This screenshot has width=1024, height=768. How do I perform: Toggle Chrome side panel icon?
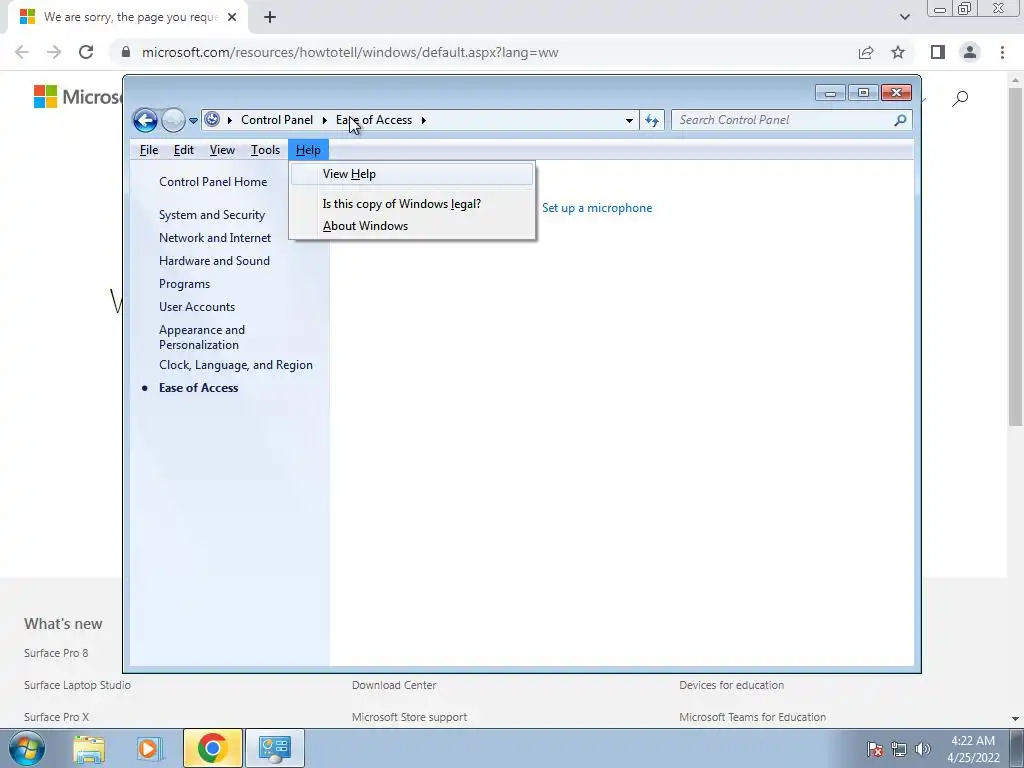[x=938, y=52]
